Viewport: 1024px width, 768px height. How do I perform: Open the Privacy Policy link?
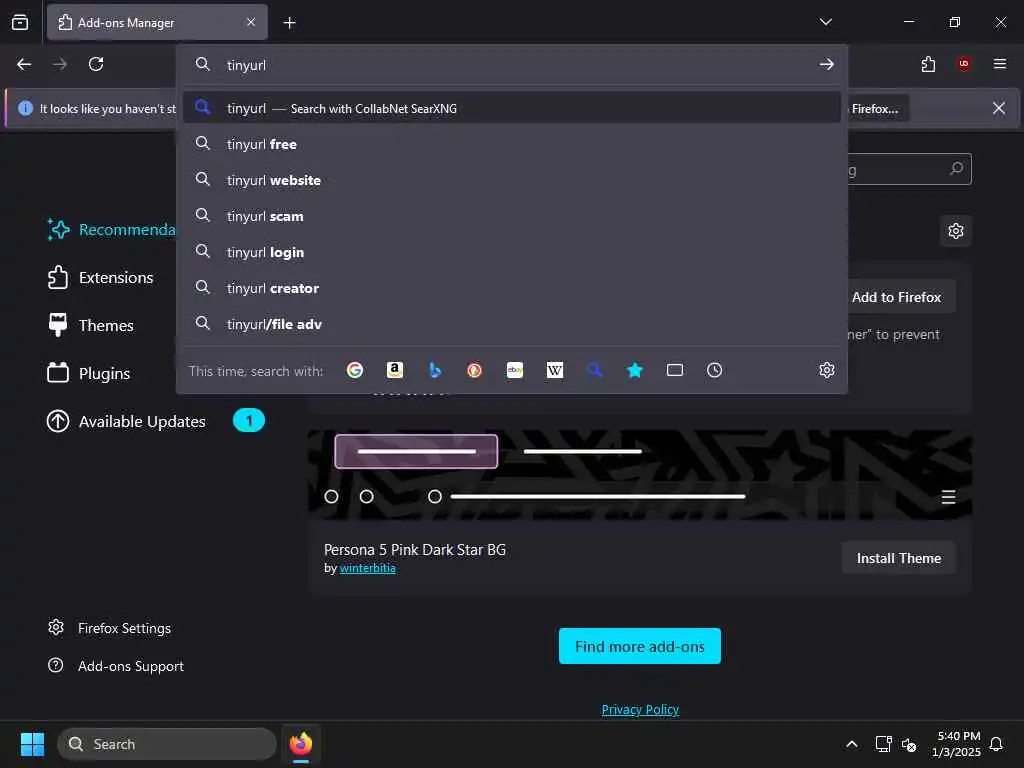tap(640, 709)
